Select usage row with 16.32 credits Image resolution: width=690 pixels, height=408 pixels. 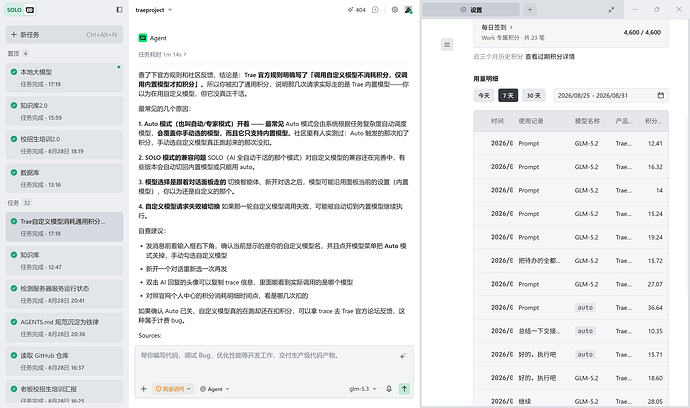(571, 167)
